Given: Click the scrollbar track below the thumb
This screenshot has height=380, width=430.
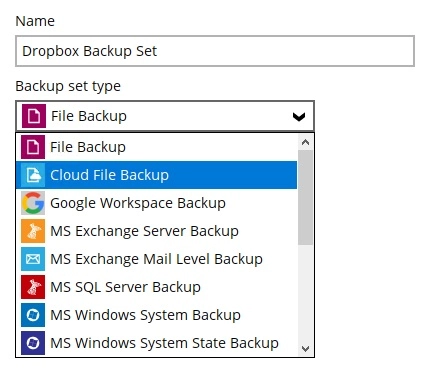Looking at the screenshot, I should coord(305,293).
